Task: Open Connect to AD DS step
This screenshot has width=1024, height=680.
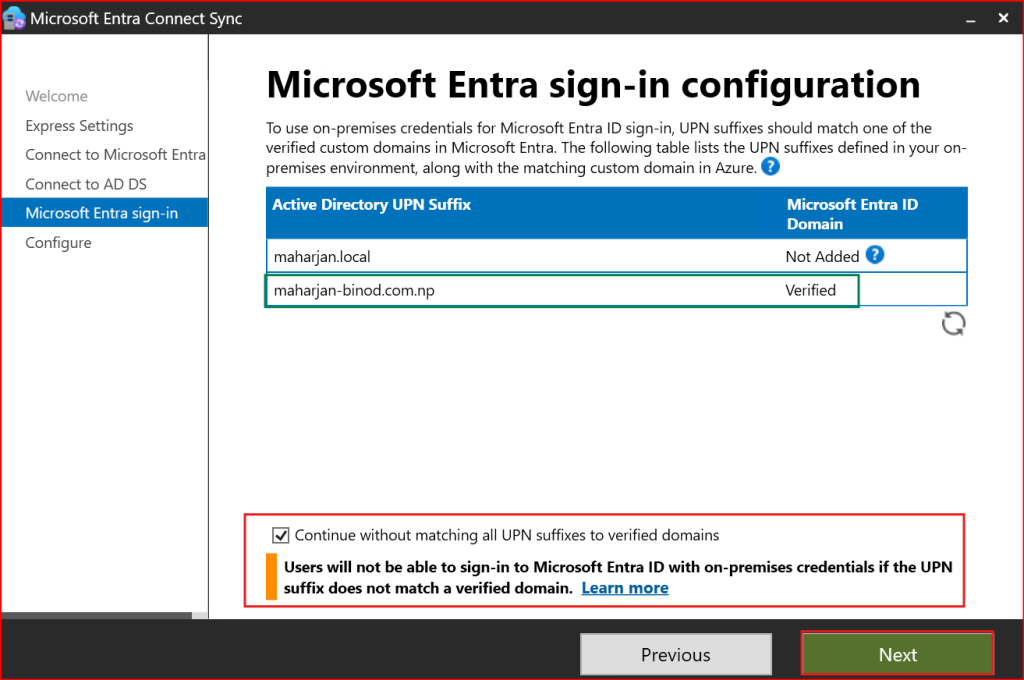Action: pyautogui.click(x=86, y=184)
